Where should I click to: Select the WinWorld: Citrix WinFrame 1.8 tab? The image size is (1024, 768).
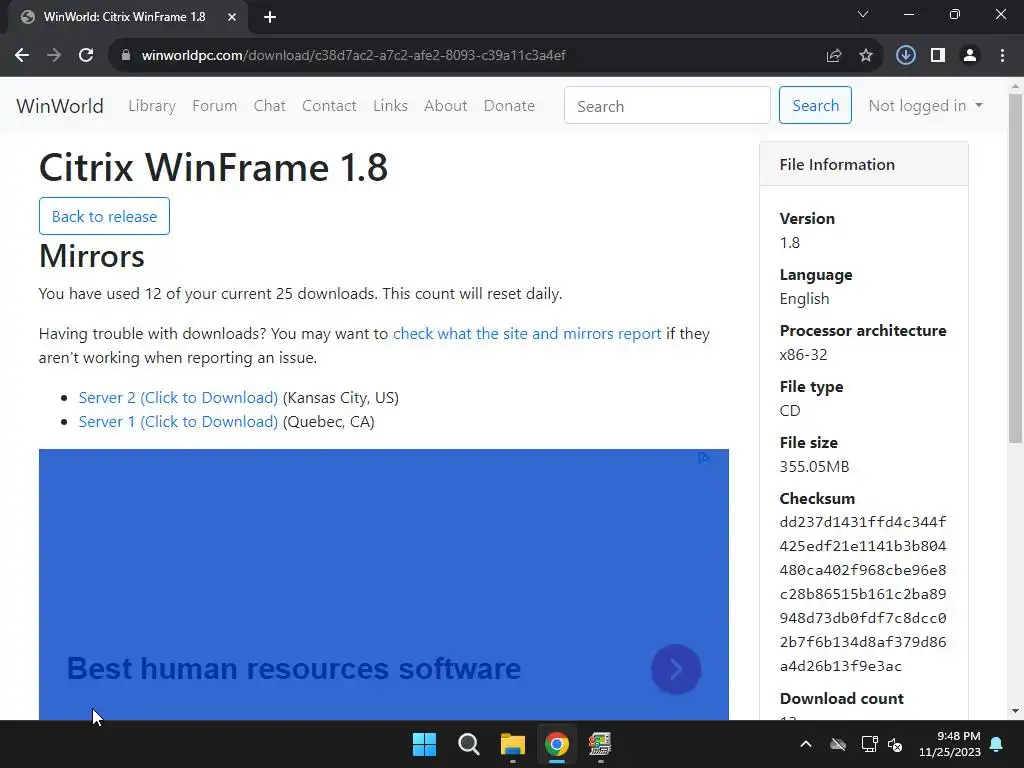pyautogui.click(x=127, y=17)
